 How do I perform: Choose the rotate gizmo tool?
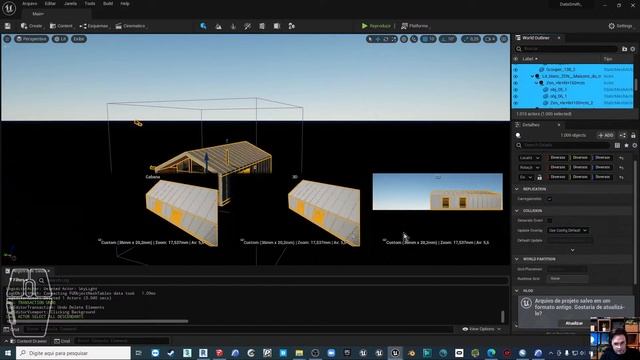point(386,39)
